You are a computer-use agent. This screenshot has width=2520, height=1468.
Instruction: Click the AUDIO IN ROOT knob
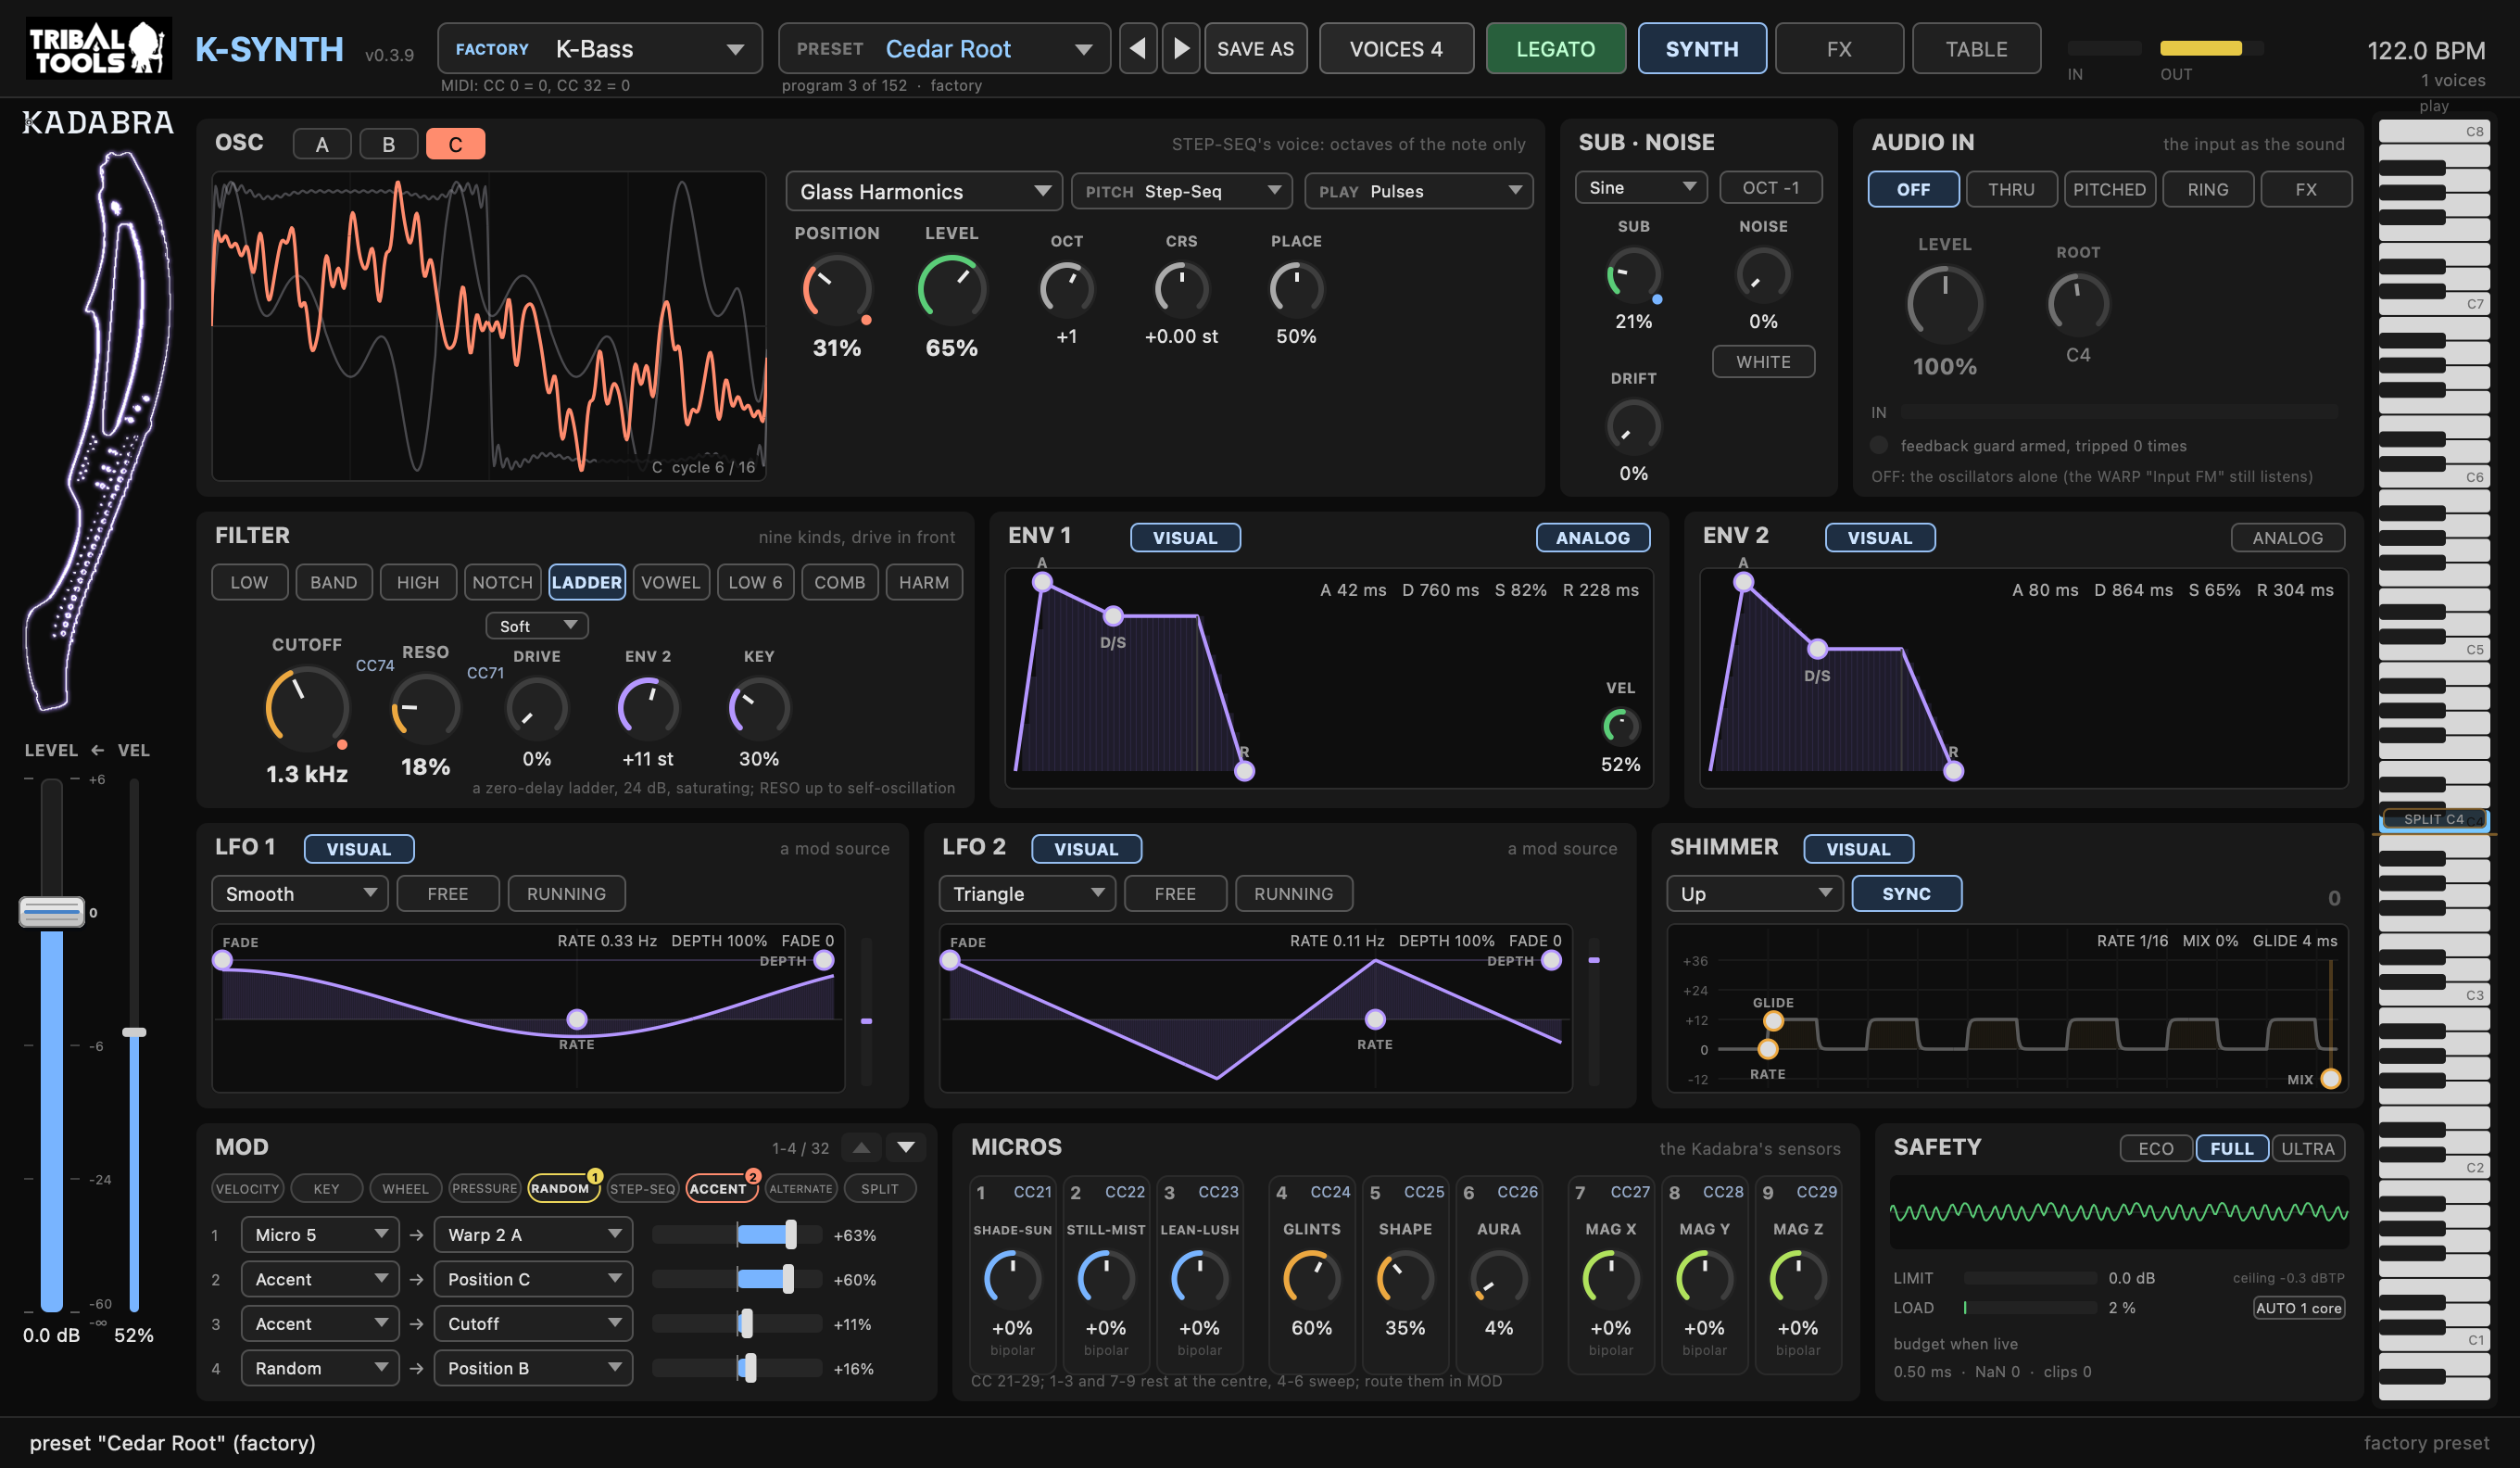2078,303
